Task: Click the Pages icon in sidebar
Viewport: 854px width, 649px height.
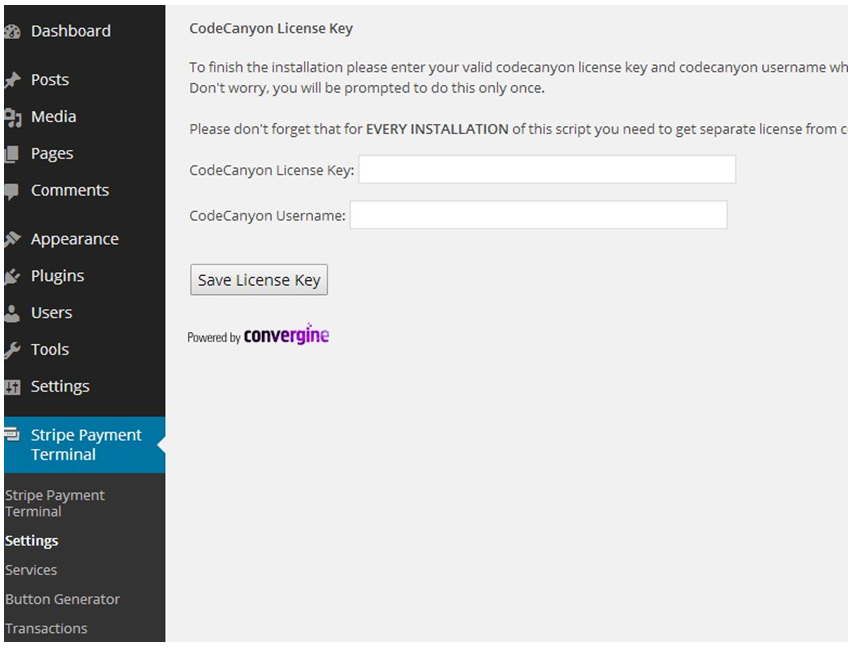Action: tap(12, 154)
